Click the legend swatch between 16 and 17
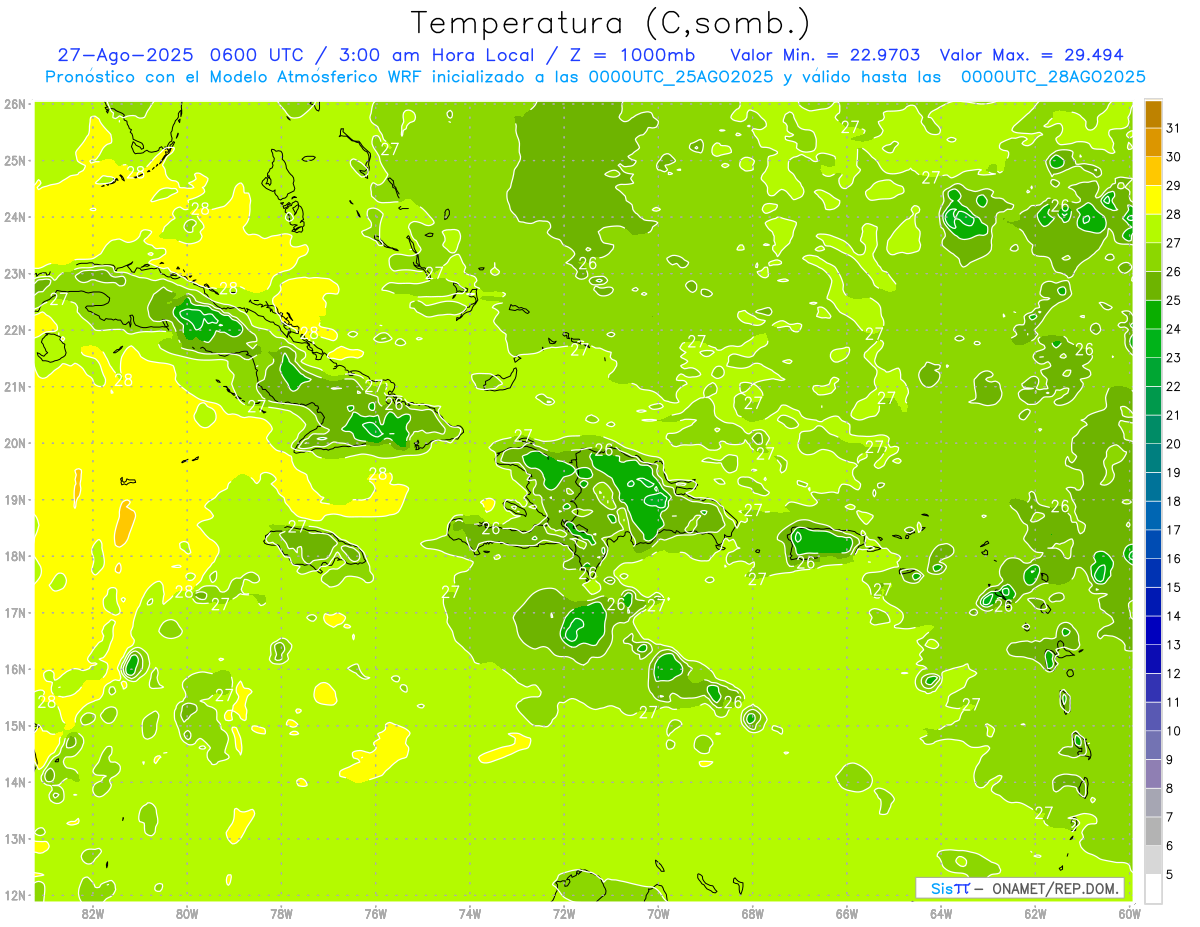1200x927 pixels. tap(1154, 545)
